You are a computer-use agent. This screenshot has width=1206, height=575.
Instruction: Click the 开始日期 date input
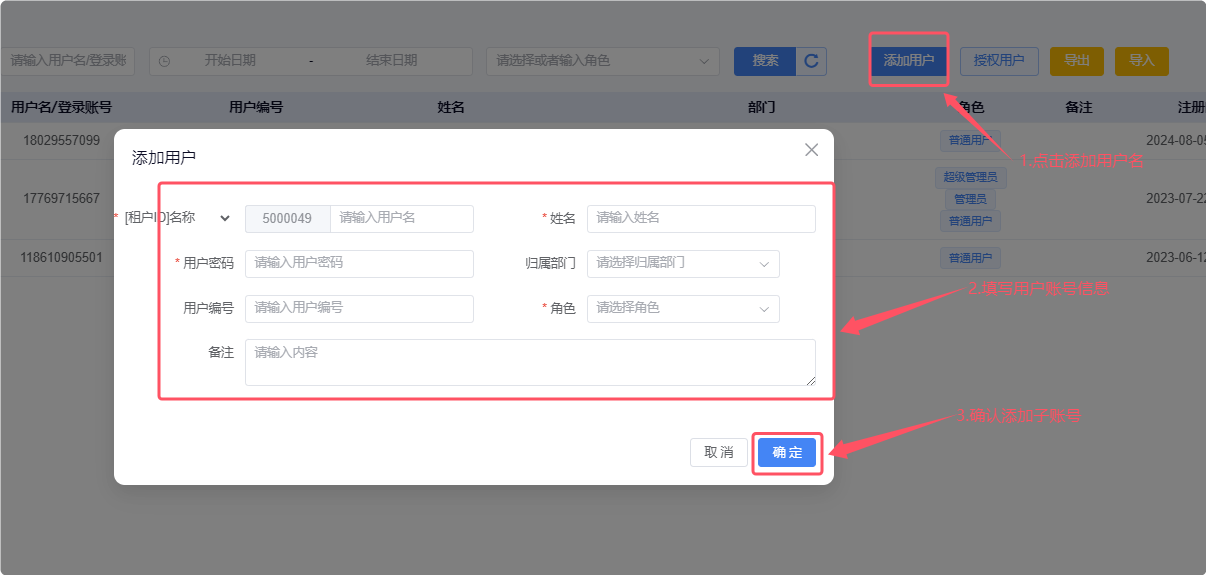(230, 61)
